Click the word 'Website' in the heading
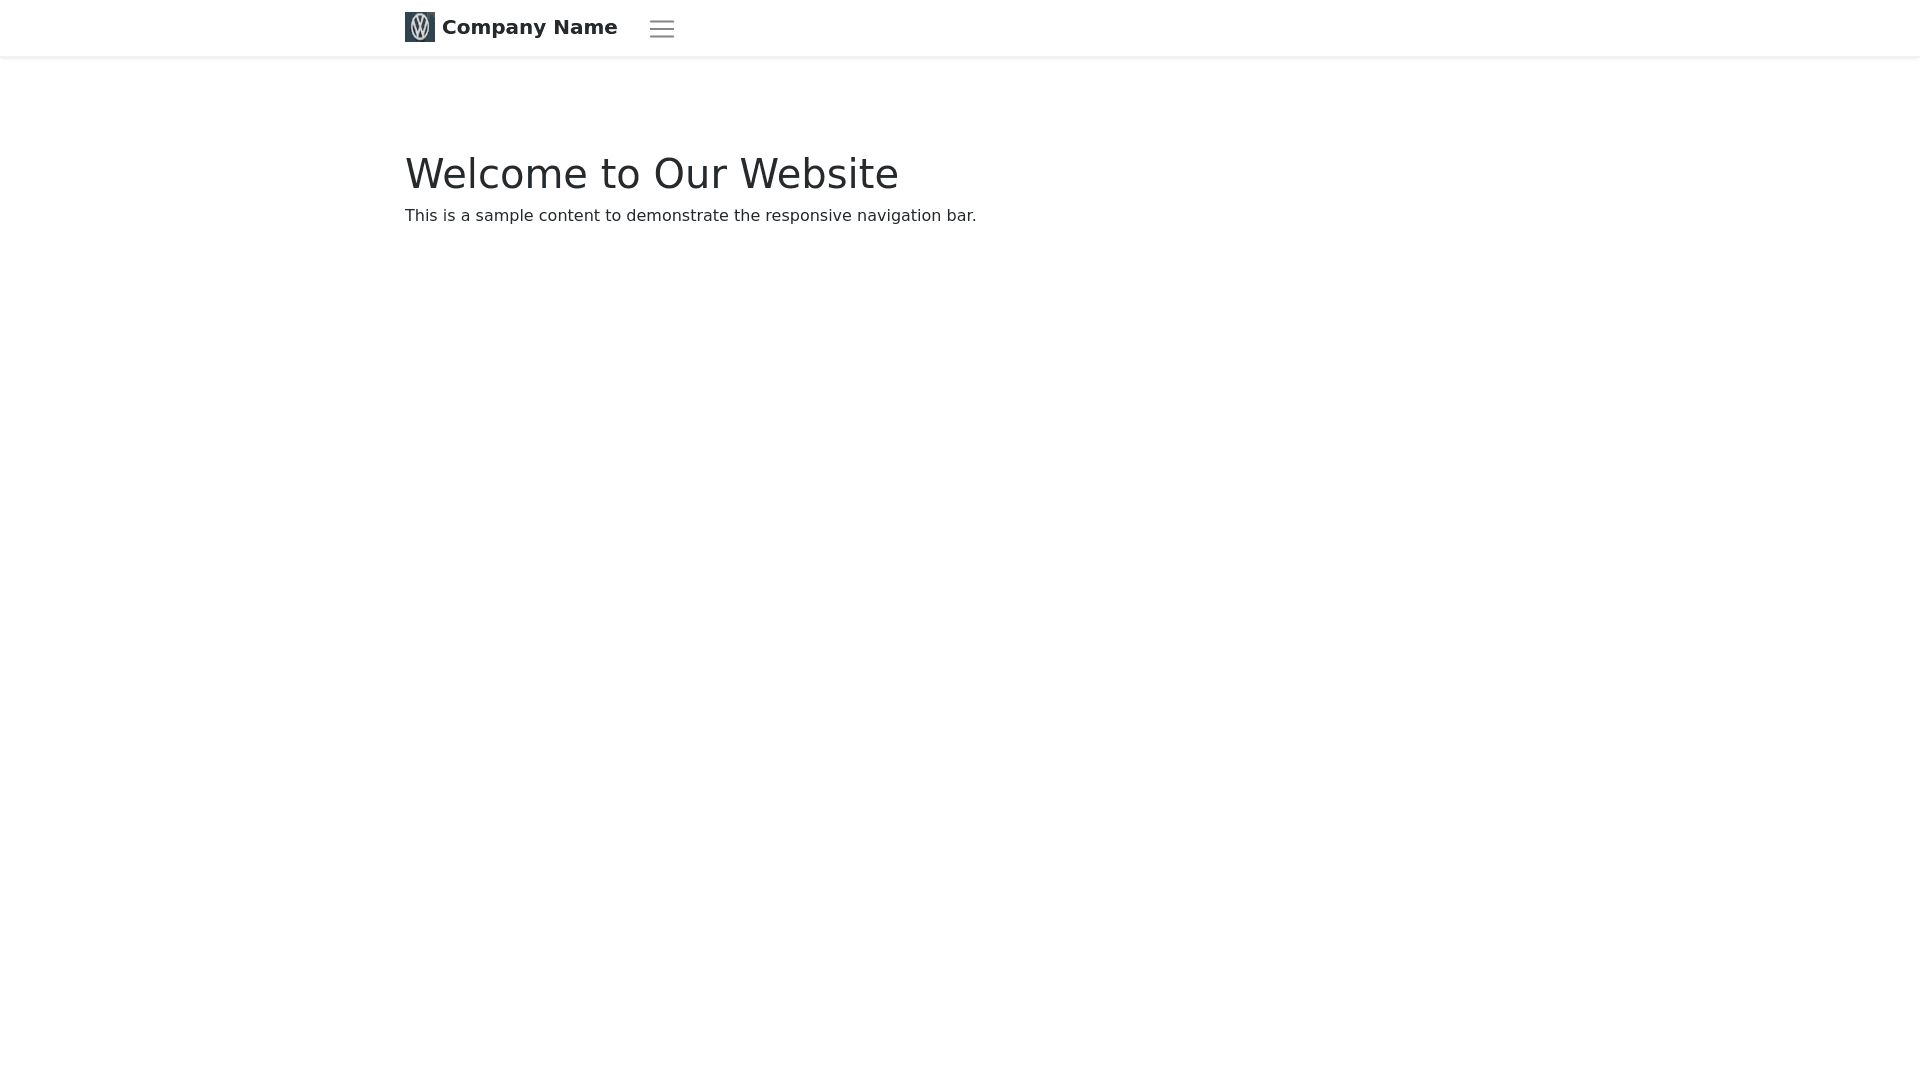The image size is (1920, 1080). coord(819,174)
